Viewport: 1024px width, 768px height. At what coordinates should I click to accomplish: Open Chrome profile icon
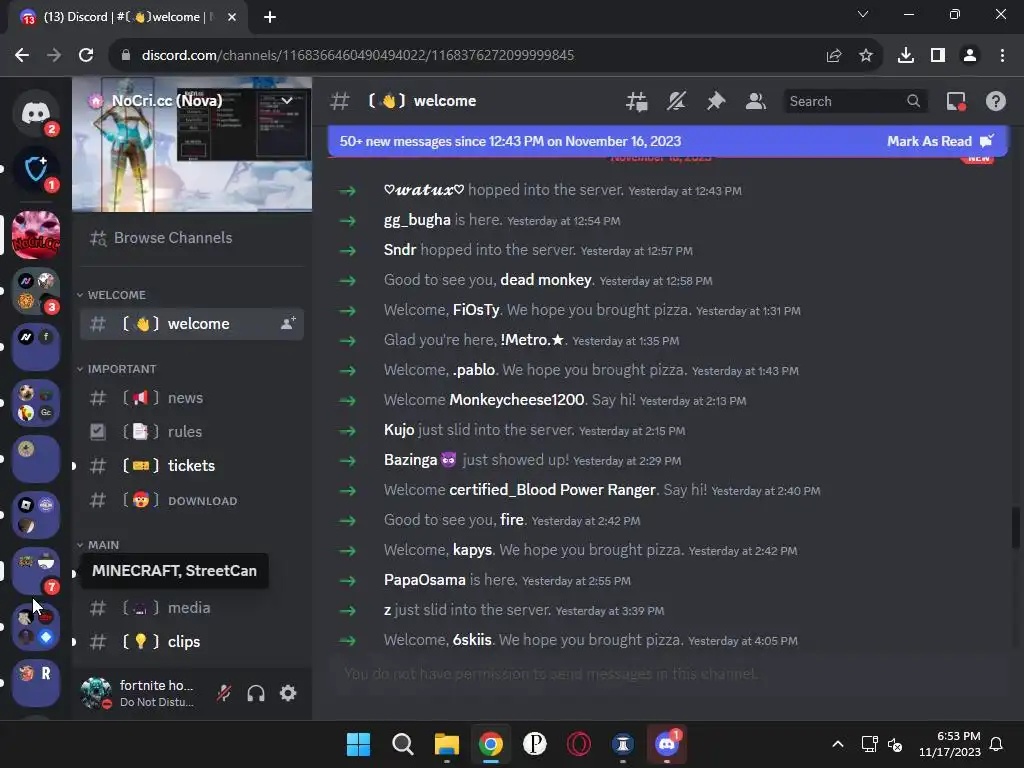coord(970,56)
